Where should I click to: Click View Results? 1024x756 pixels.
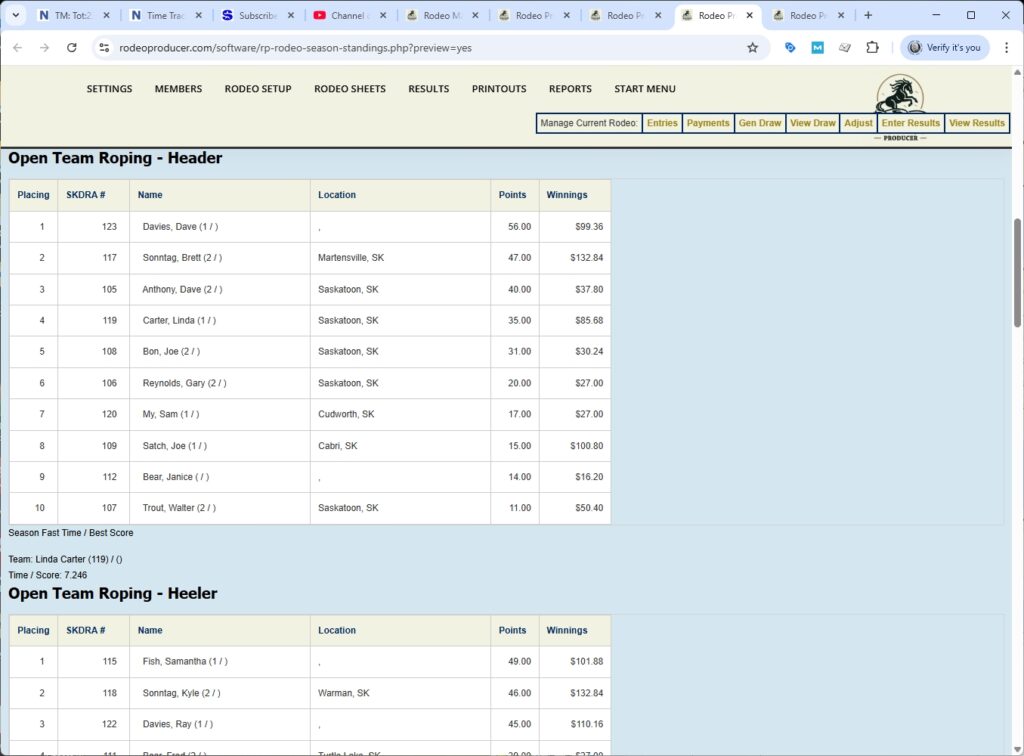click(977, 122)
